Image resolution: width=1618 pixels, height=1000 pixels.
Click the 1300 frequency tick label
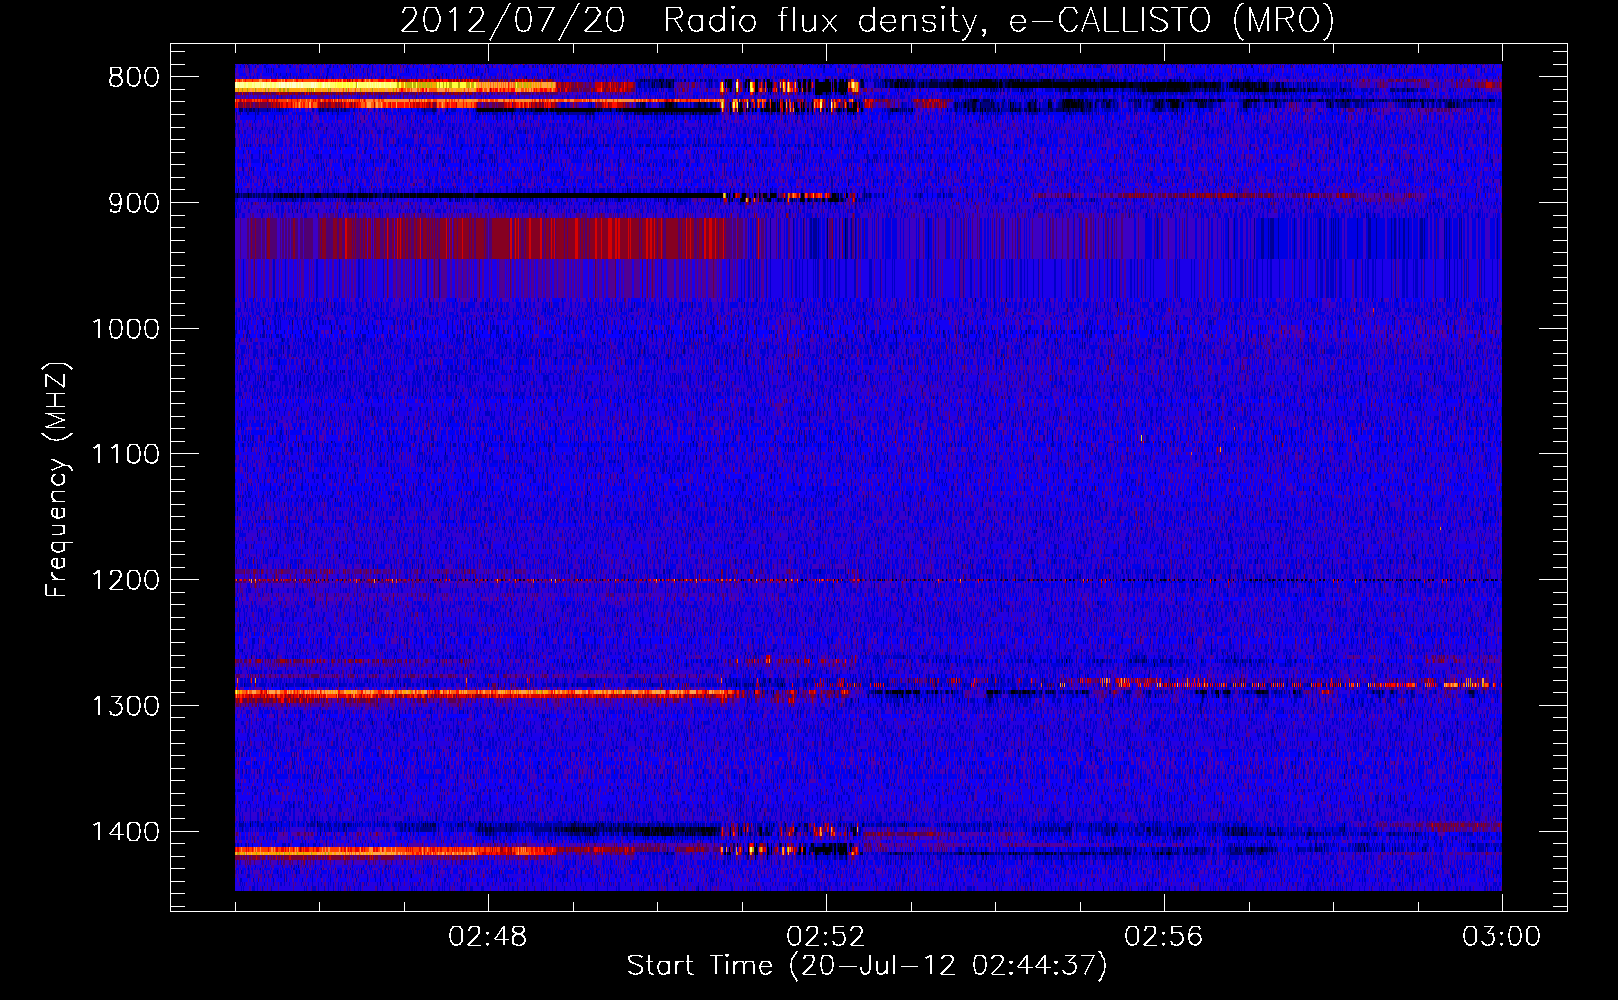125,706
